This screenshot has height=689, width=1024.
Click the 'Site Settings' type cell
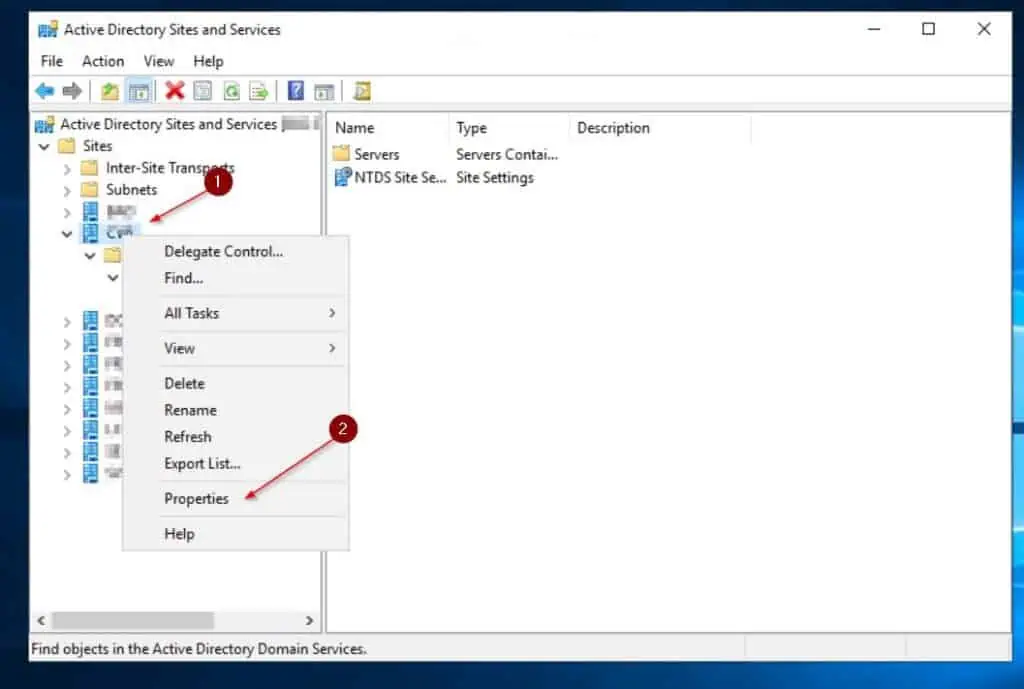[x=494, y=178]
